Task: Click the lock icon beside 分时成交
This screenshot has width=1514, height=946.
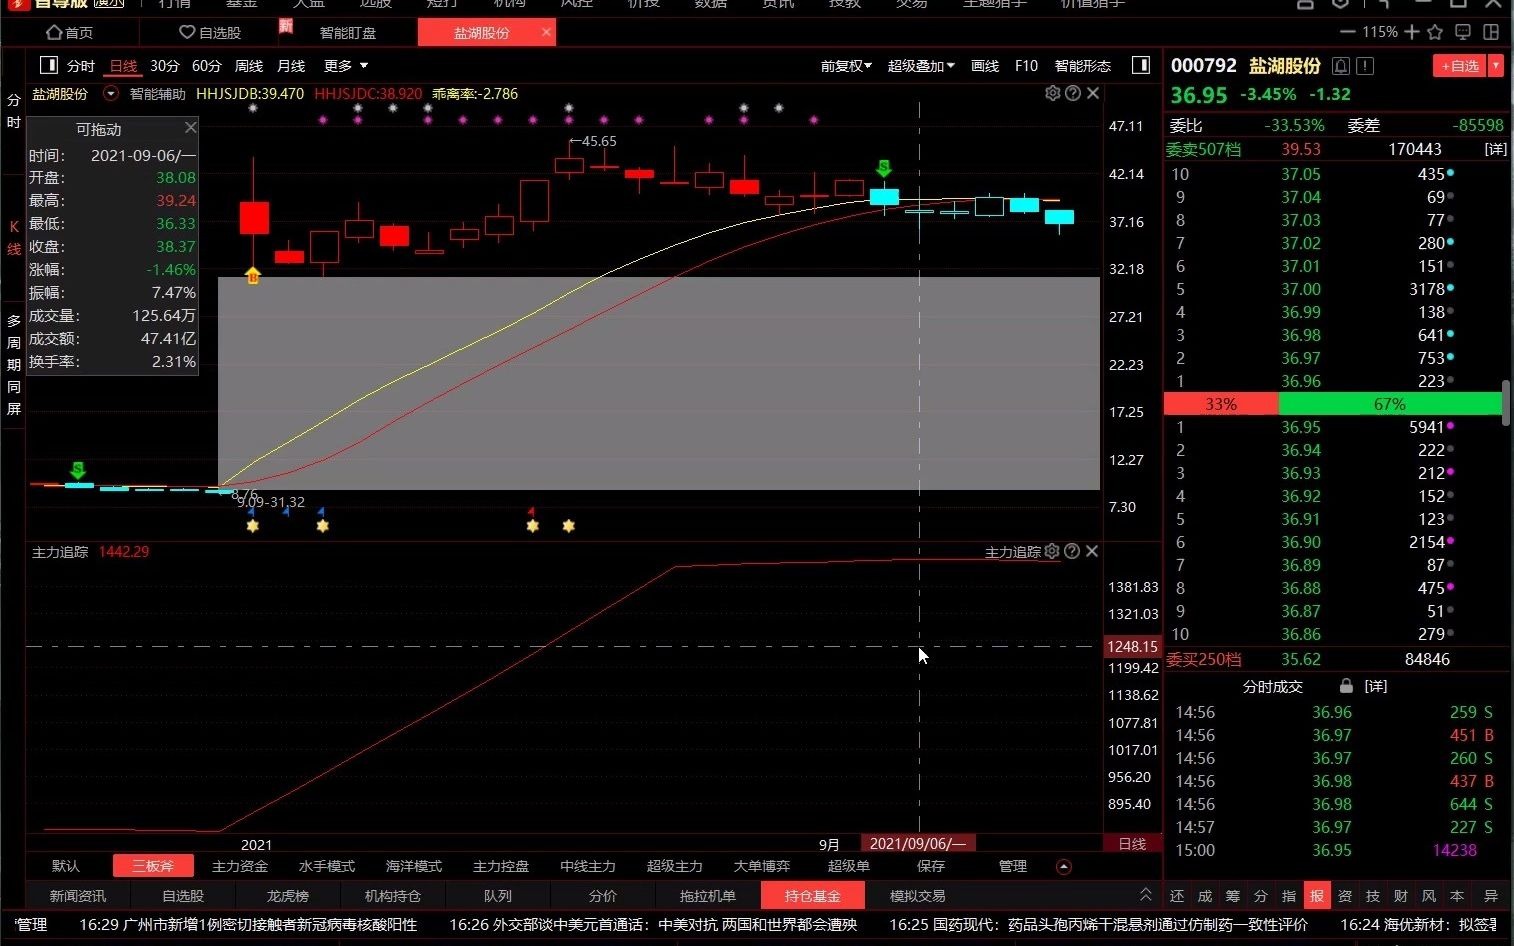Action: tap(1346, 686)
